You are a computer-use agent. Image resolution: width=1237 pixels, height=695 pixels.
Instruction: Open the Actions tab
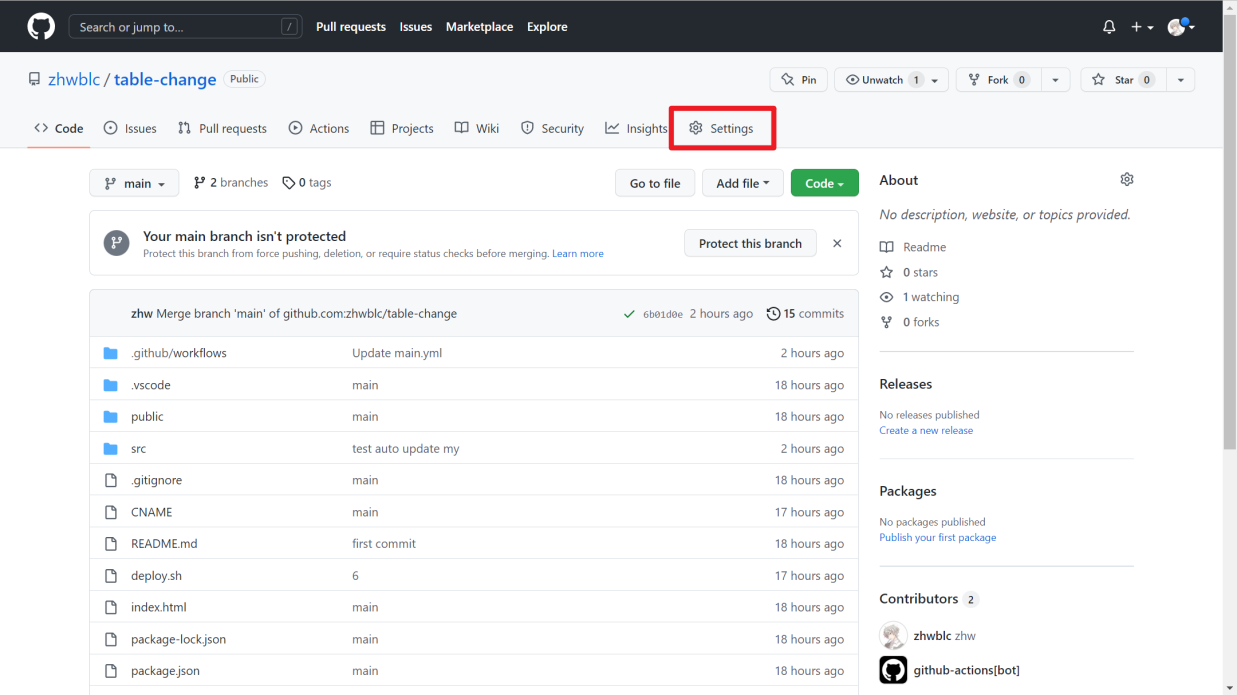[x=319, y=128]
